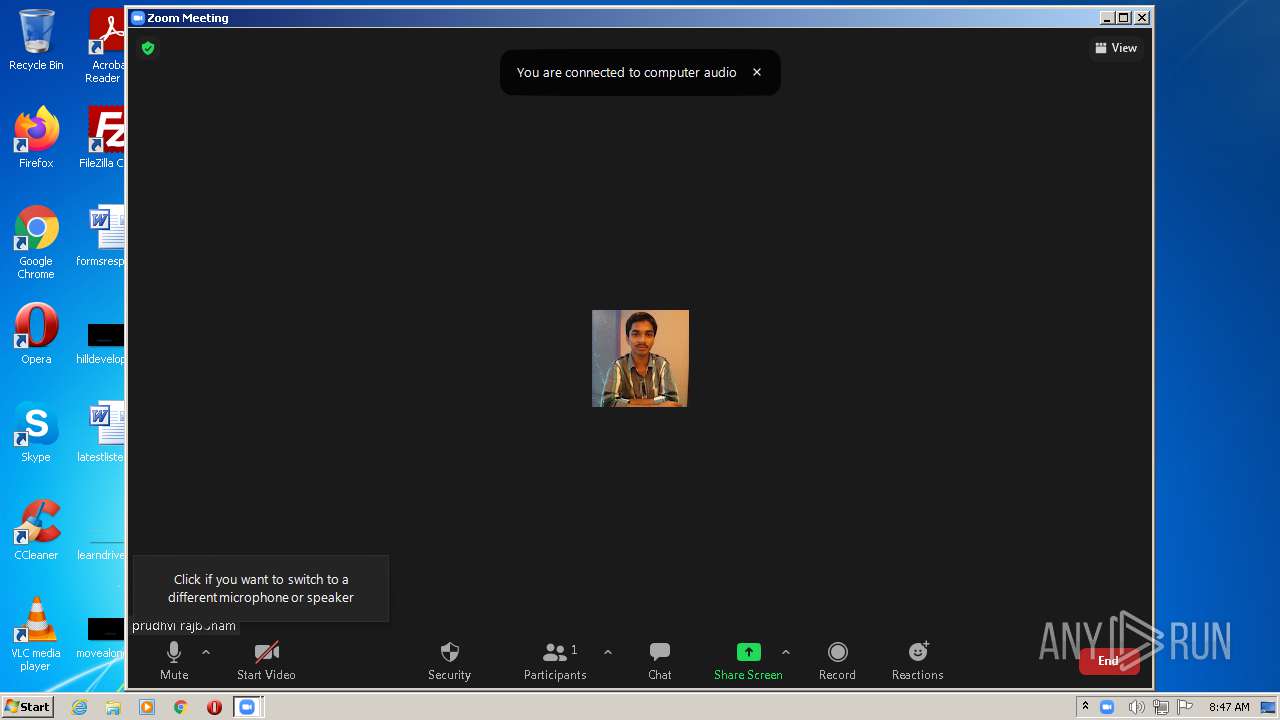This screenshot has width=1280, height=720.
Task: Launch Internet Explorer from taskbar
Action: [x=80, y=707]
